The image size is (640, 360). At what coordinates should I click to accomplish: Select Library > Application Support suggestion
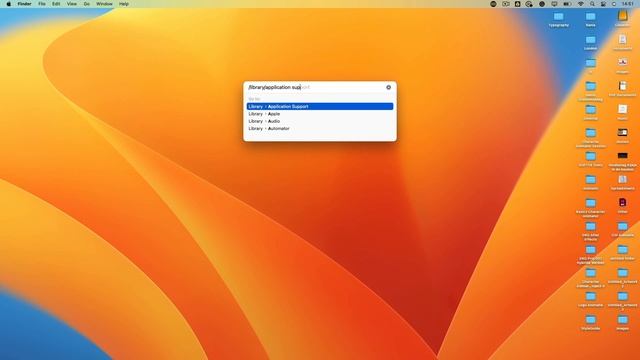tap(320, 107)
